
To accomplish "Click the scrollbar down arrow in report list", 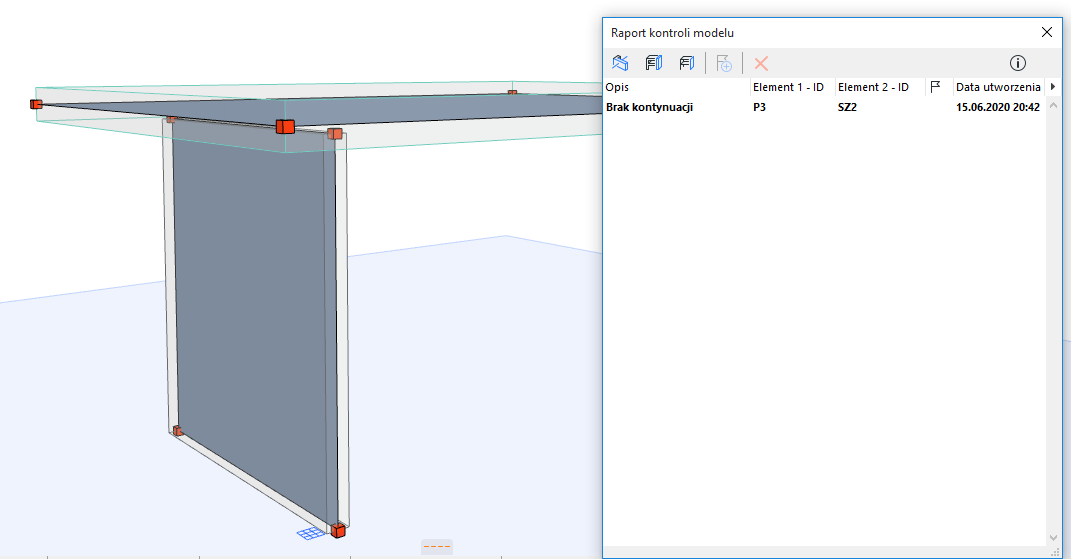I will coord(1053,538).
